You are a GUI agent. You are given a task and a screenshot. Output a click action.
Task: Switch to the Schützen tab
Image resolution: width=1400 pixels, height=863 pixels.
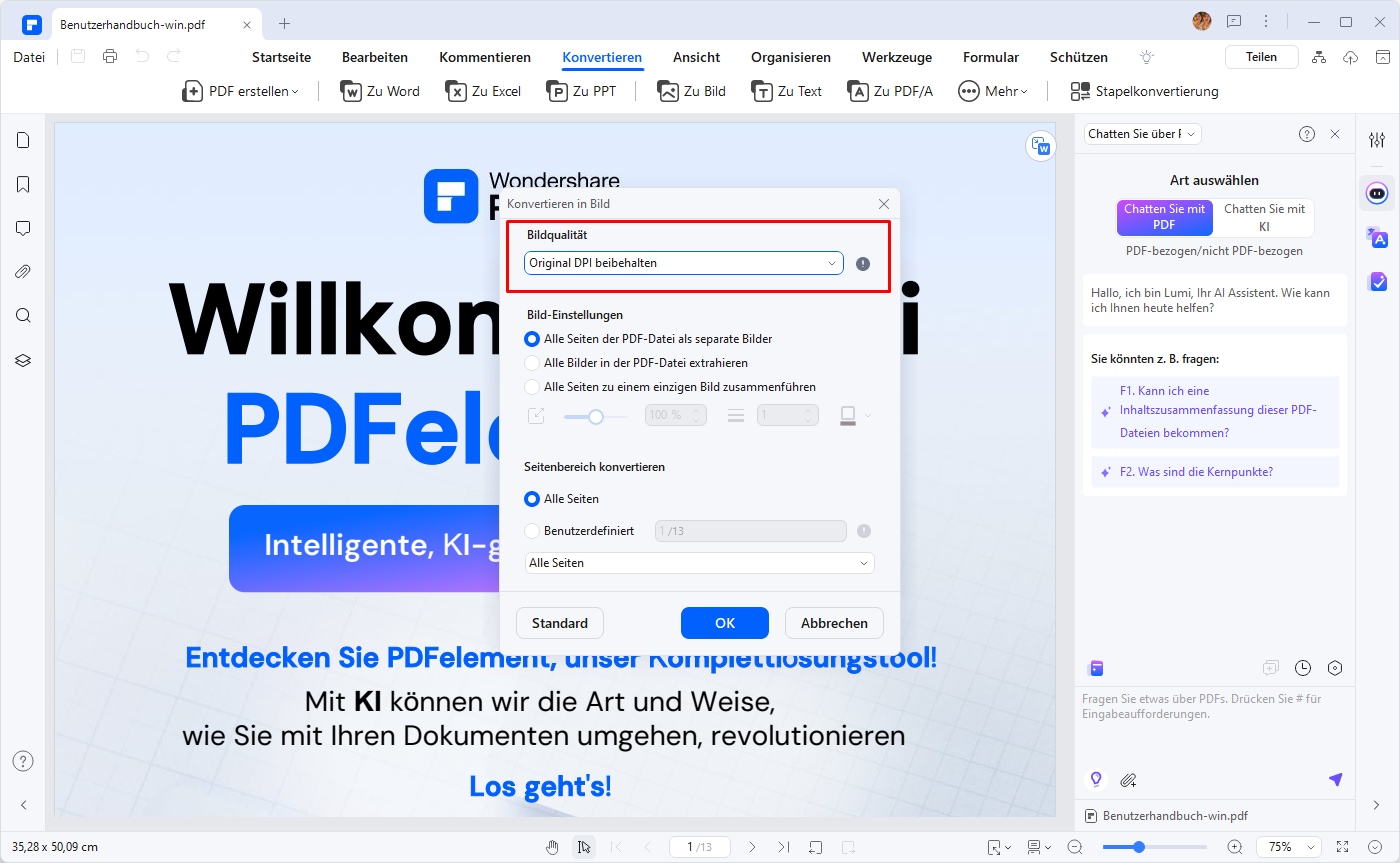[x=1079, y=57]
